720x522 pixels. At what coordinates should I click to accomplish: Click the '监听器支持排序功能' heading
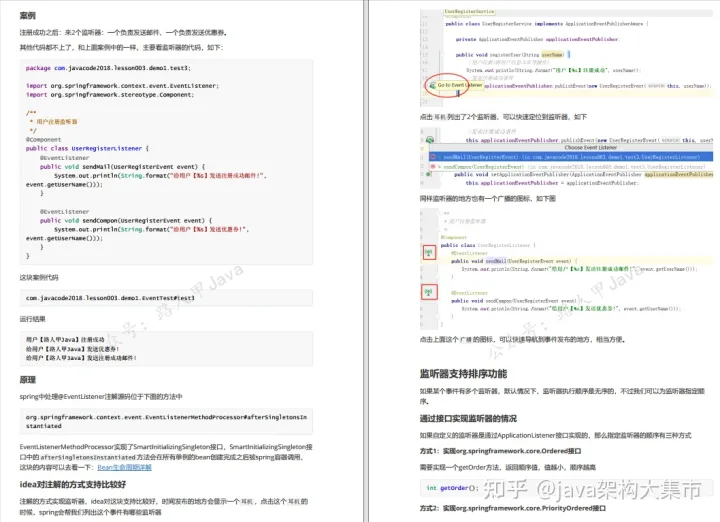463,374
